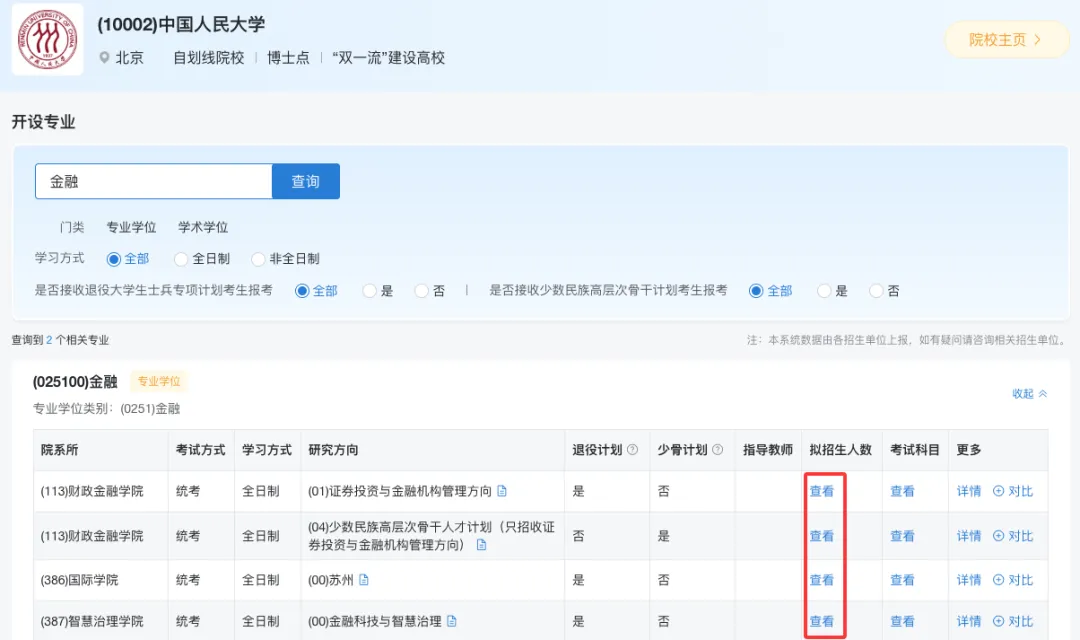The image size is (1080, 640).
Task: View 拟招生人数 for 证券投资与金融机构管理方向 row
Action: [x=822, y=491]
